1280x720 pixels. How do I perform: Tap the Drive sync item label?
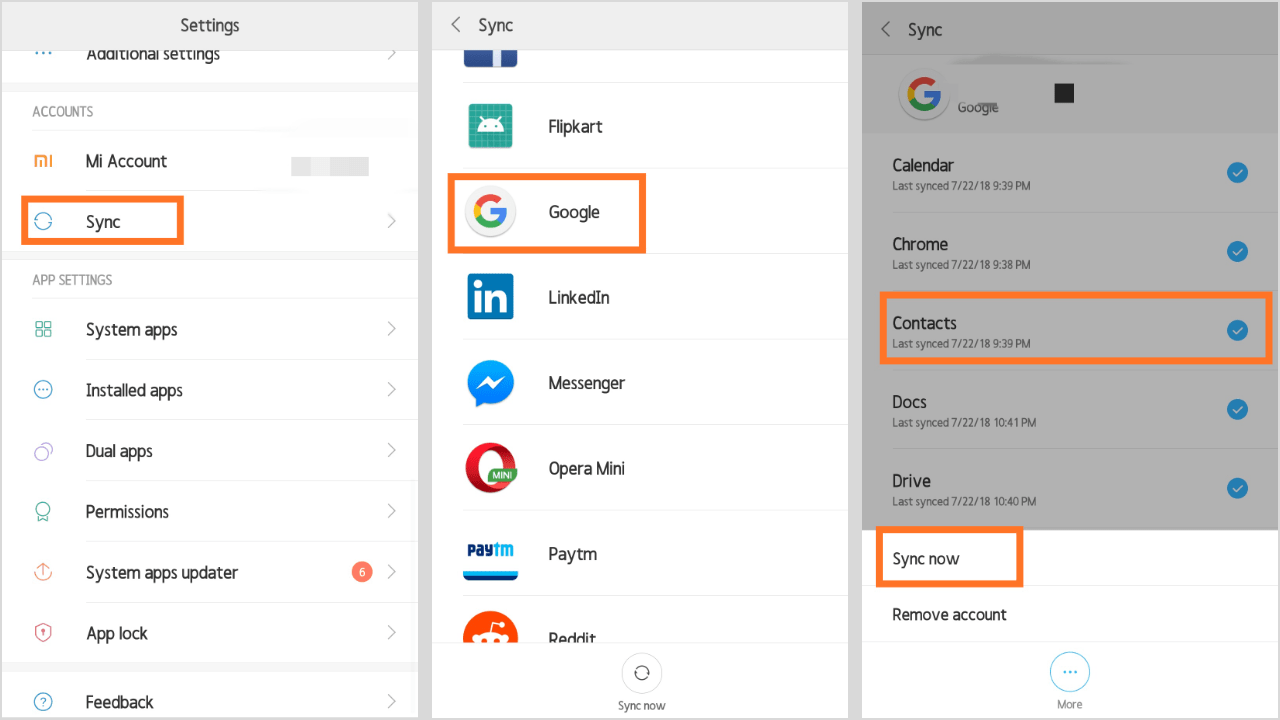click(x=911, y=481)
